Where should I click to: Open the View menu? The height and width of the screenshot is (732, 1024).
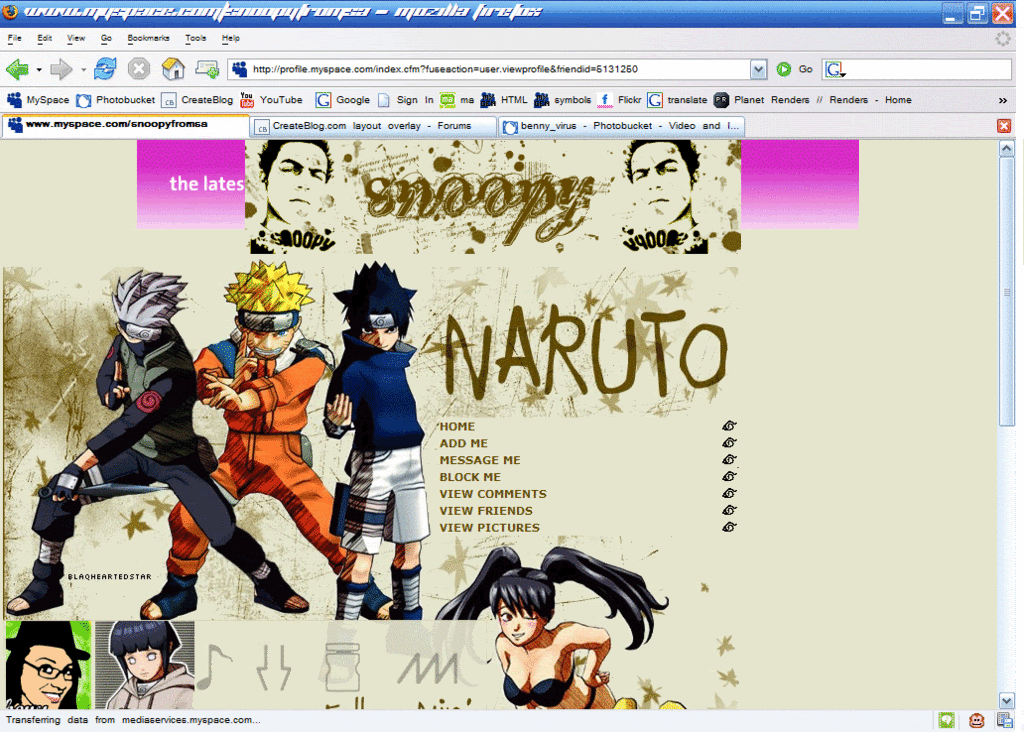pyautogui.click(x=76, y=39)
